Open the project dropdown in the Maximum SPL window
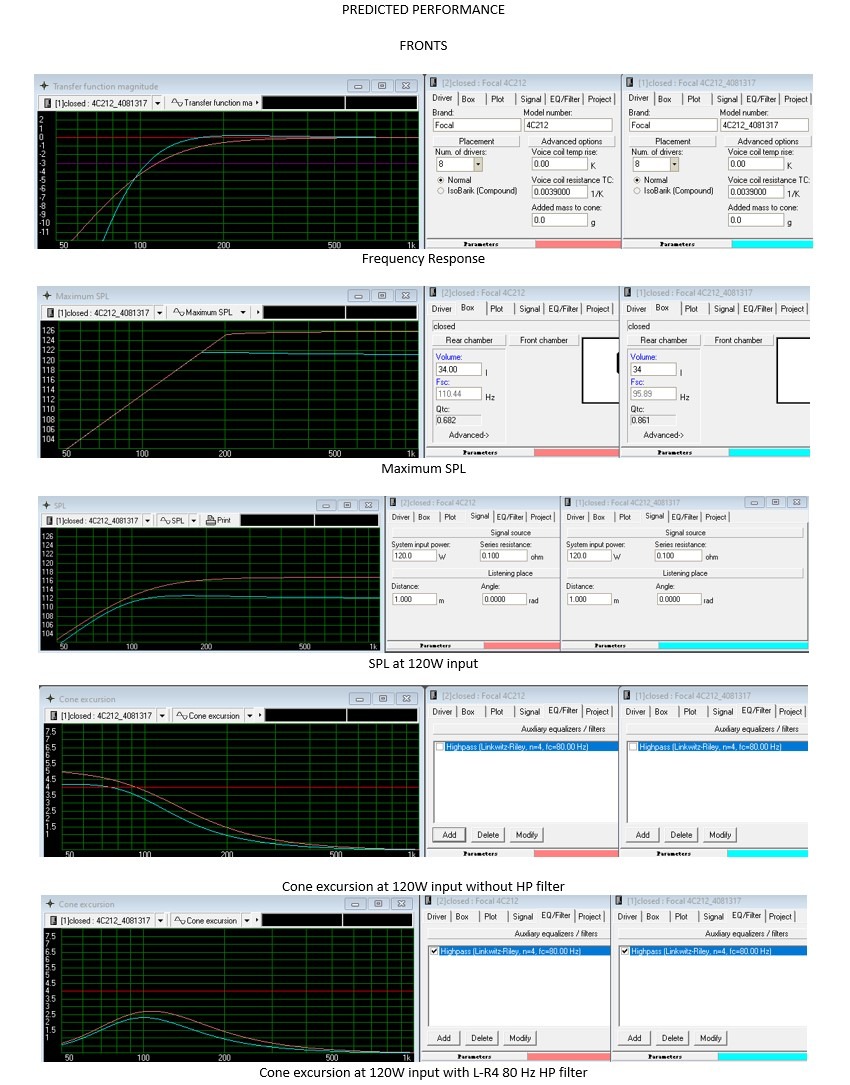850x1085 pixels. (x=160, y=313)
